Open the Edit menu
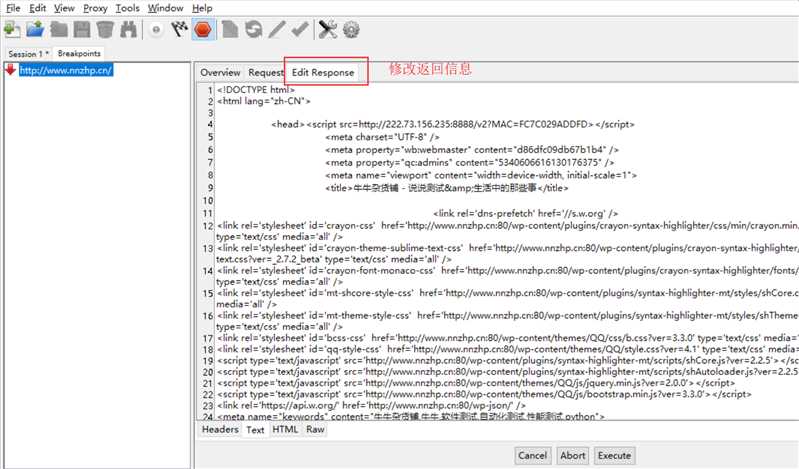Image resolution: width=799 pixels, height=469 pixels. [x=37, y=8]
